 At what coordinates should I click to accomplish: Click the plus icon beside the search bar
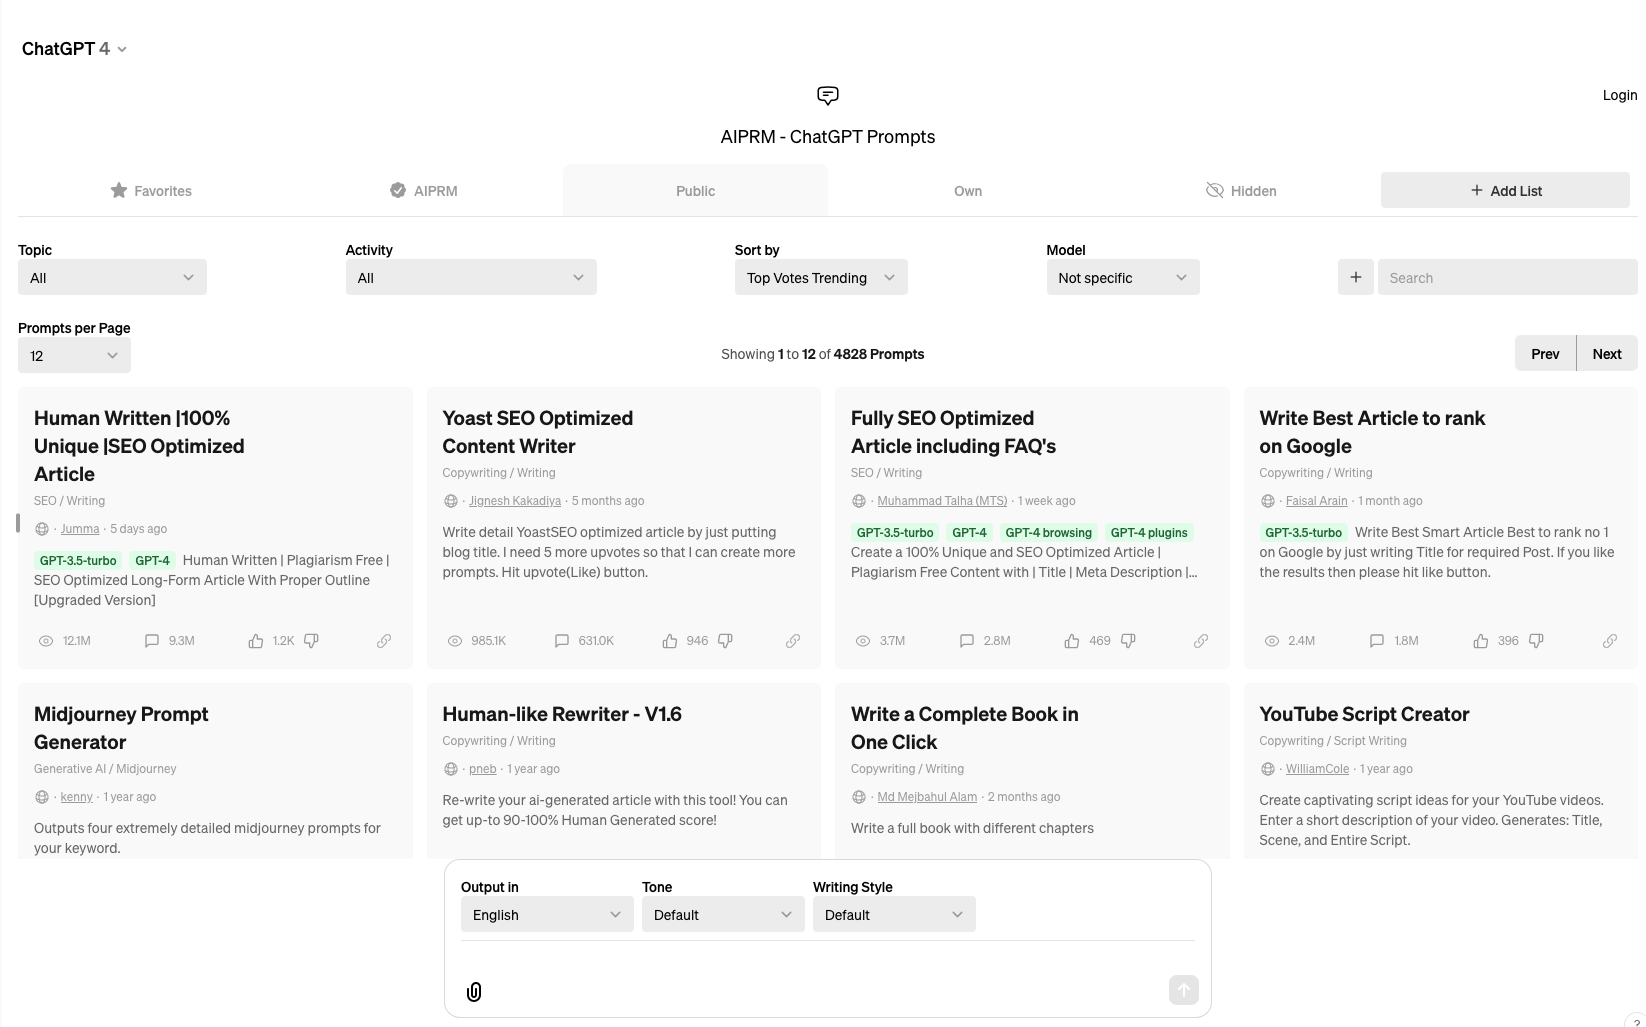coord(1355,277)
